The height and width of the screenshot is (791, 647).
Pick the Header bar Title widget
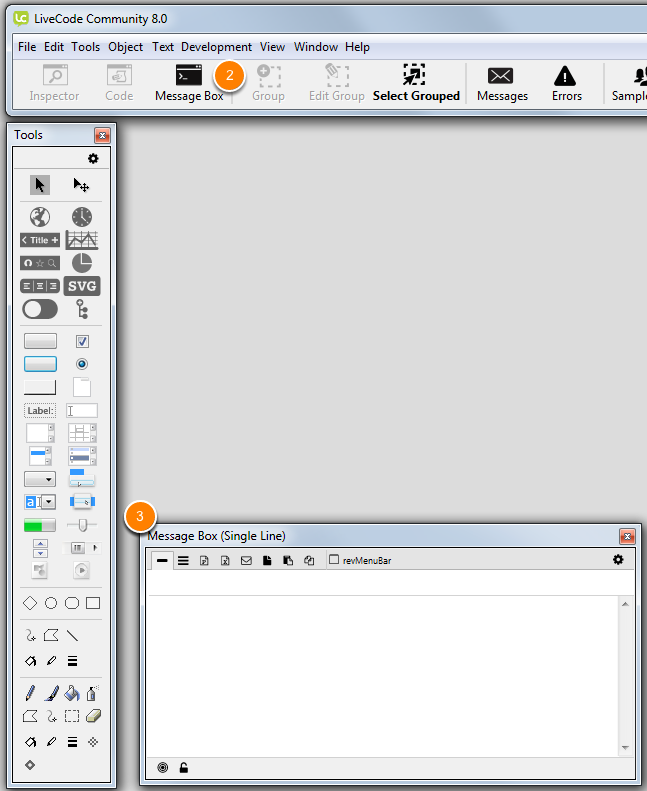pos(40,240)
